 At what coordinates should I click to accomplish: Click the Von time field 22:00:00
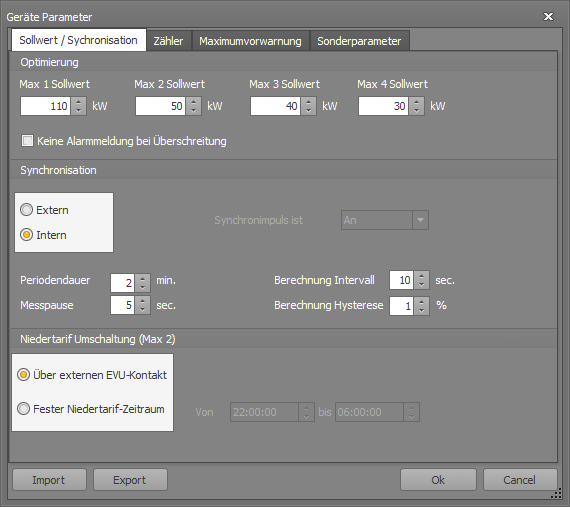(x=264, y=412)
